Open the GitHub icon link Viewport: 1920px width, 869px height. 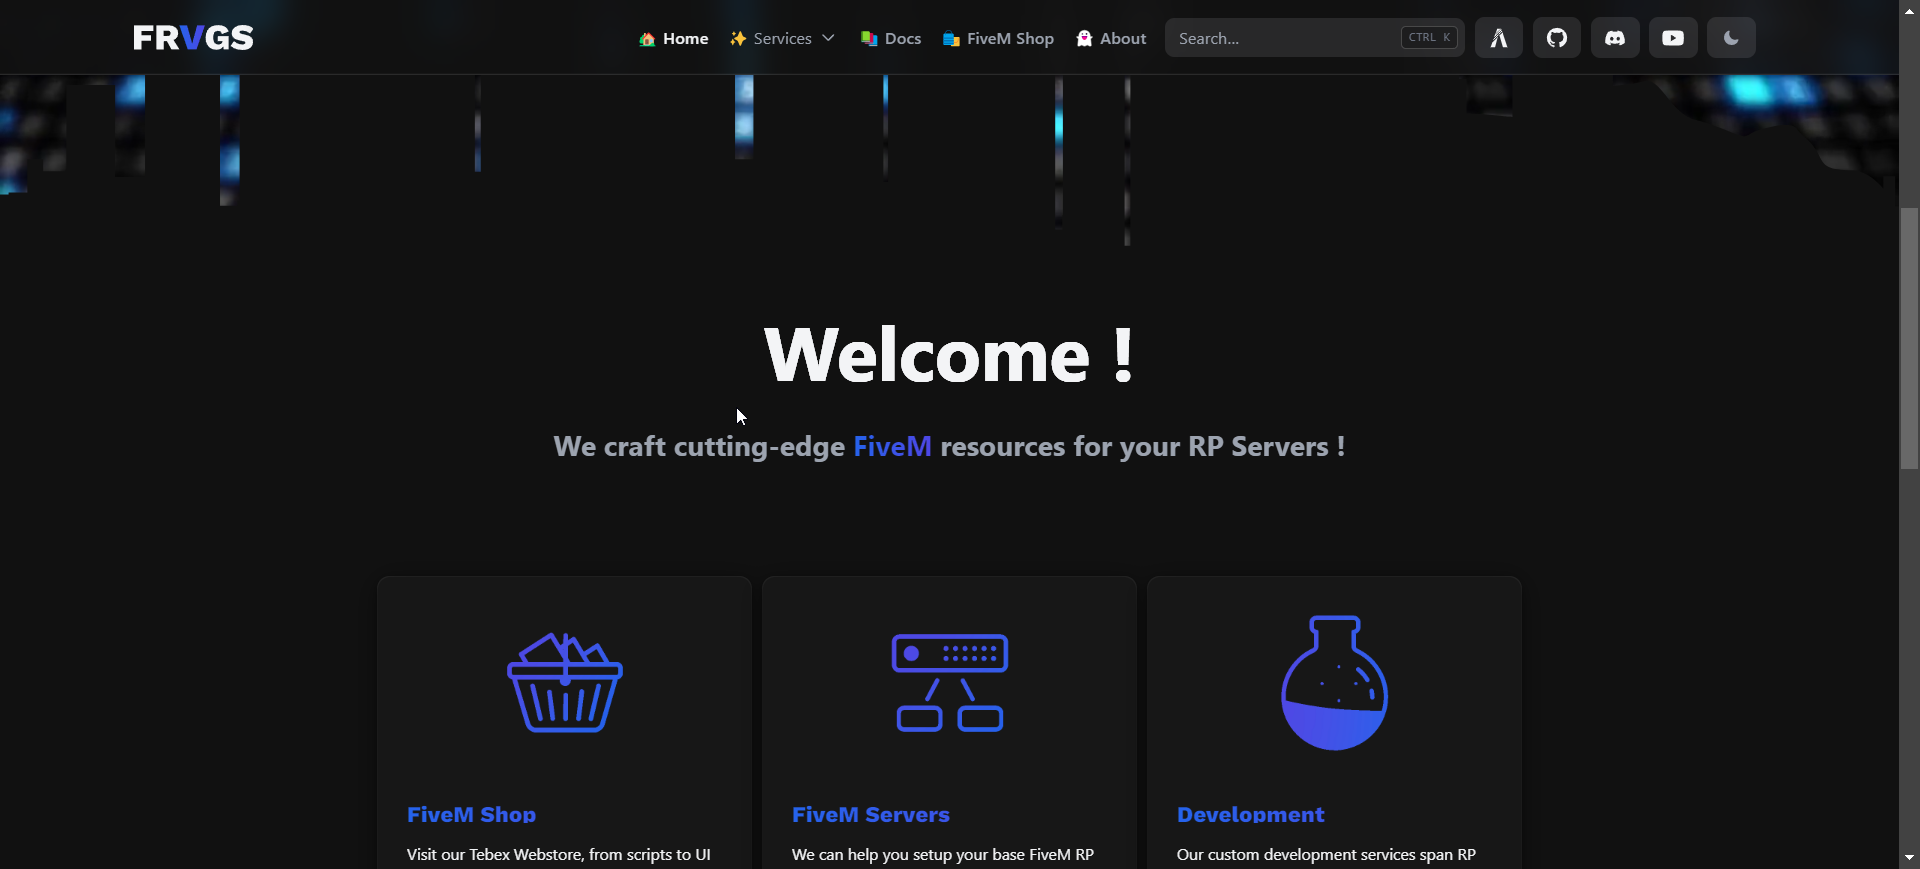point(1556,38)
